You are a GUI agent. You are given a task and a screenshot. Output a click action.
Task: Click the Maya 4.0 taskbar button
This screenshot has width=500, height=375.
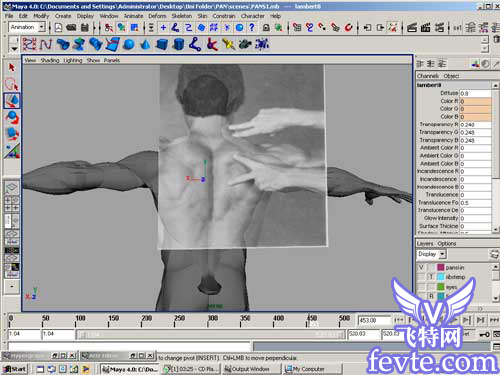[130, 369]
